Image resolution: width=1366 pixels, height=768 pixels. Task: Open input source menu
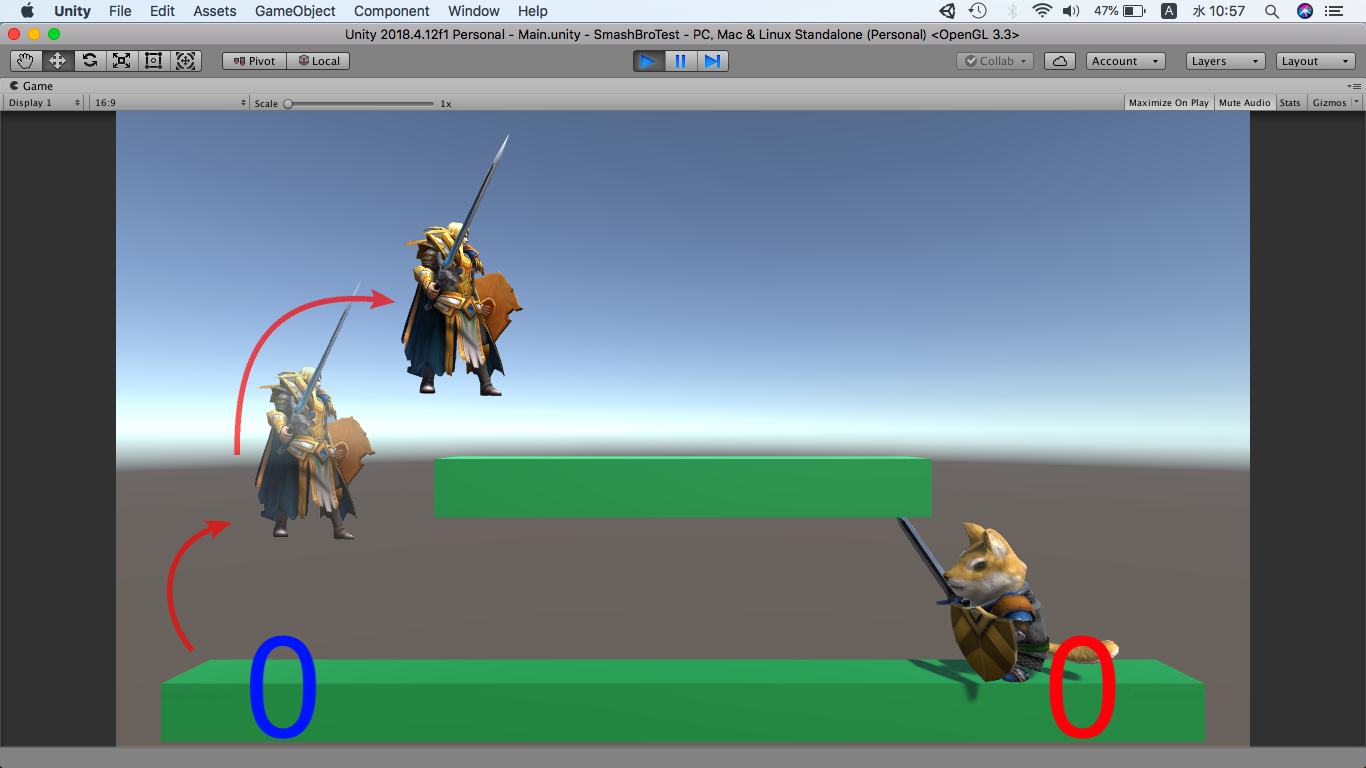coord(1168,11)
